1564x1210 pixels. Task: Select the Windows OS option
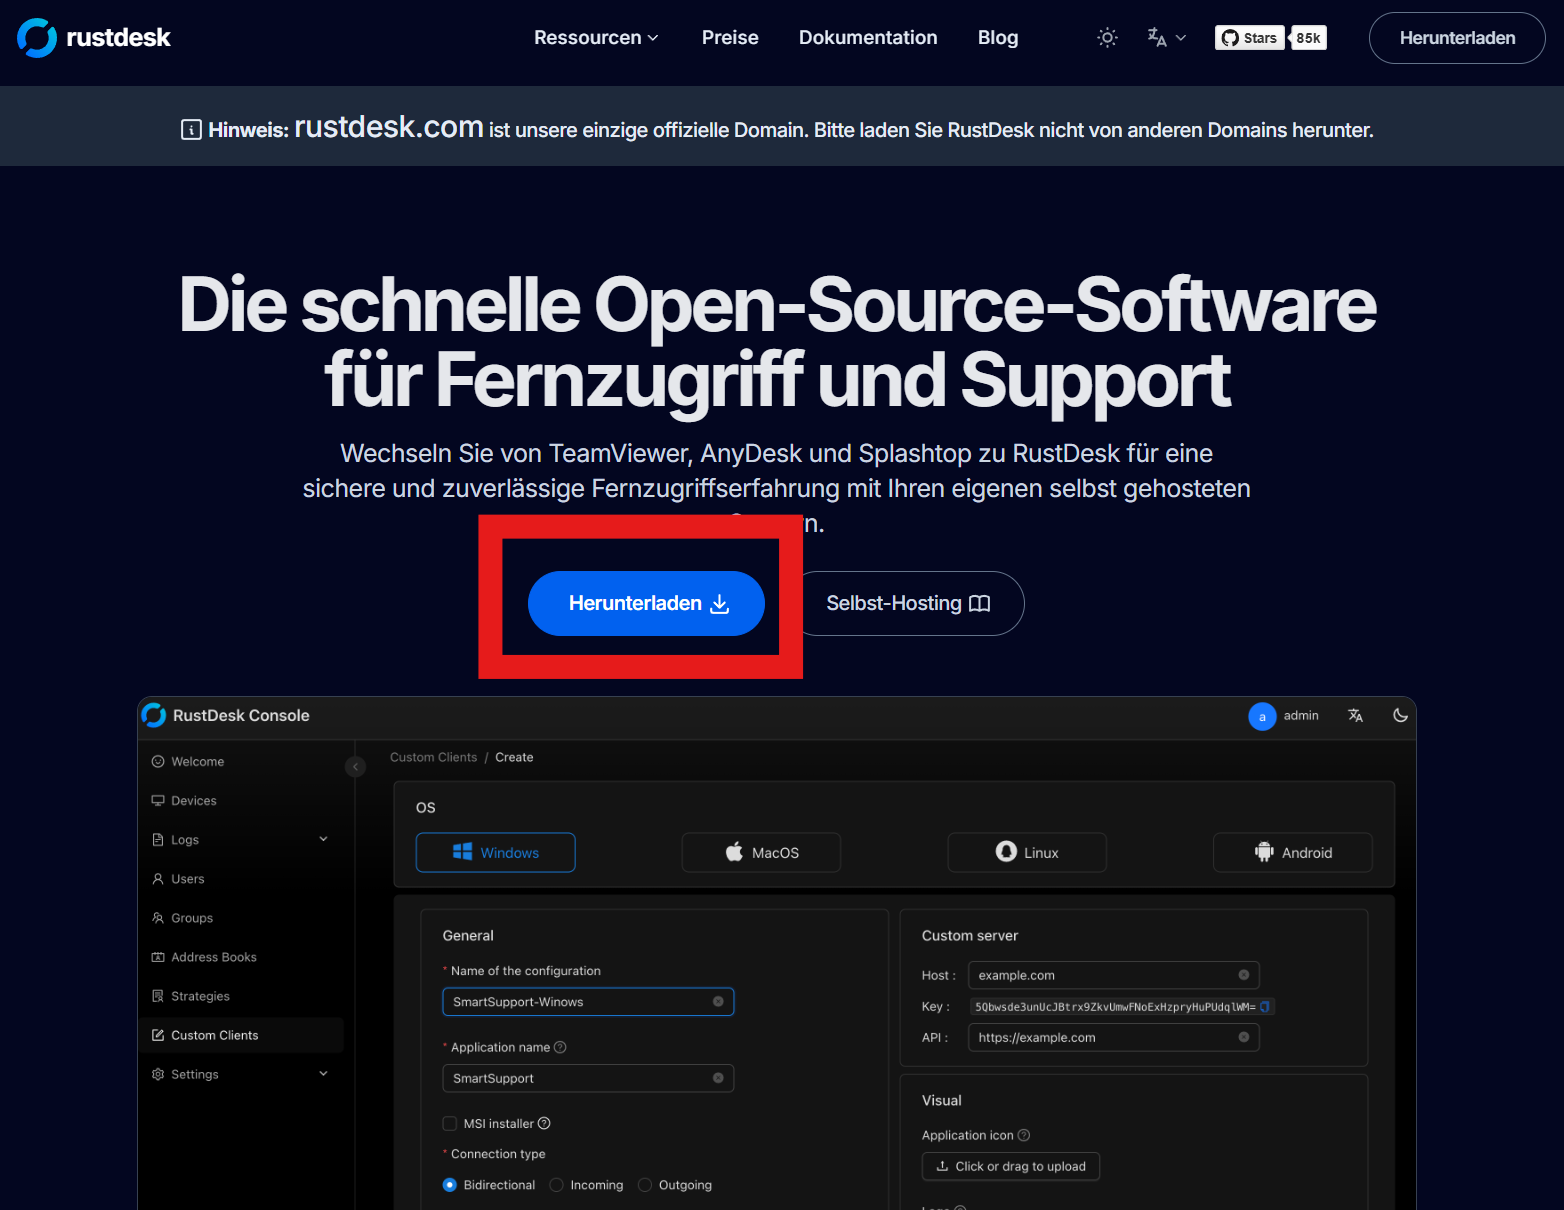pyautogui.click(x=495, y=853)
